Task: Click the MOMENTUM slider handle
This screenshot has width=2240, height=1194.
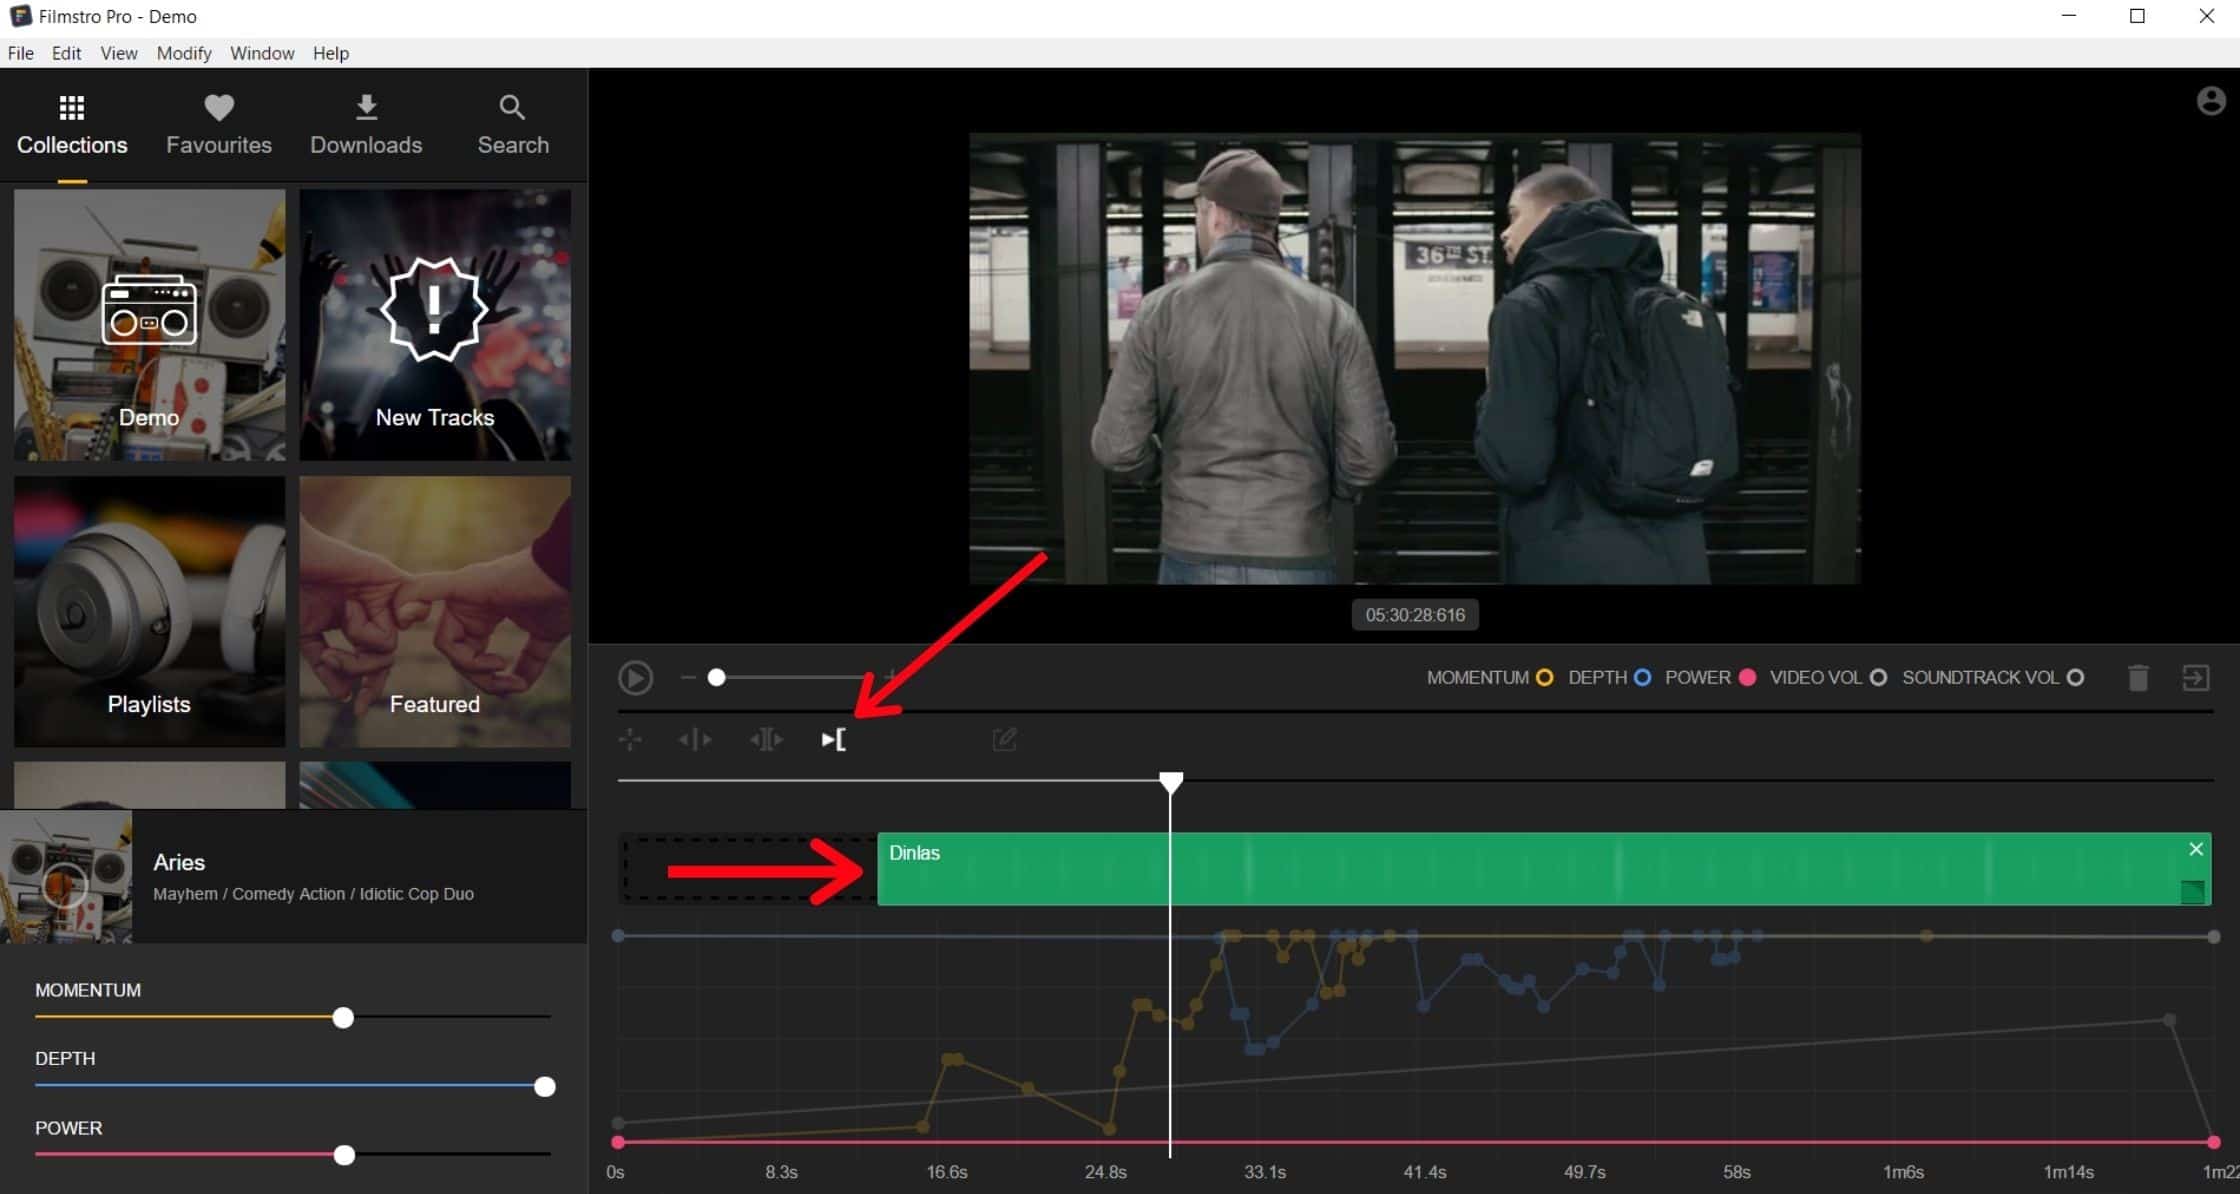Action: pos(343,1018)
